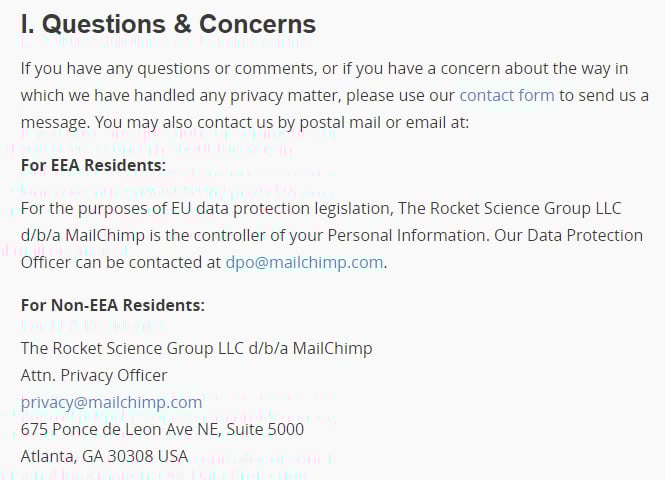Viewport: 665px width, 480px height.
Task: Click the 675 Ponce de Leon address line
Action: 162,429
